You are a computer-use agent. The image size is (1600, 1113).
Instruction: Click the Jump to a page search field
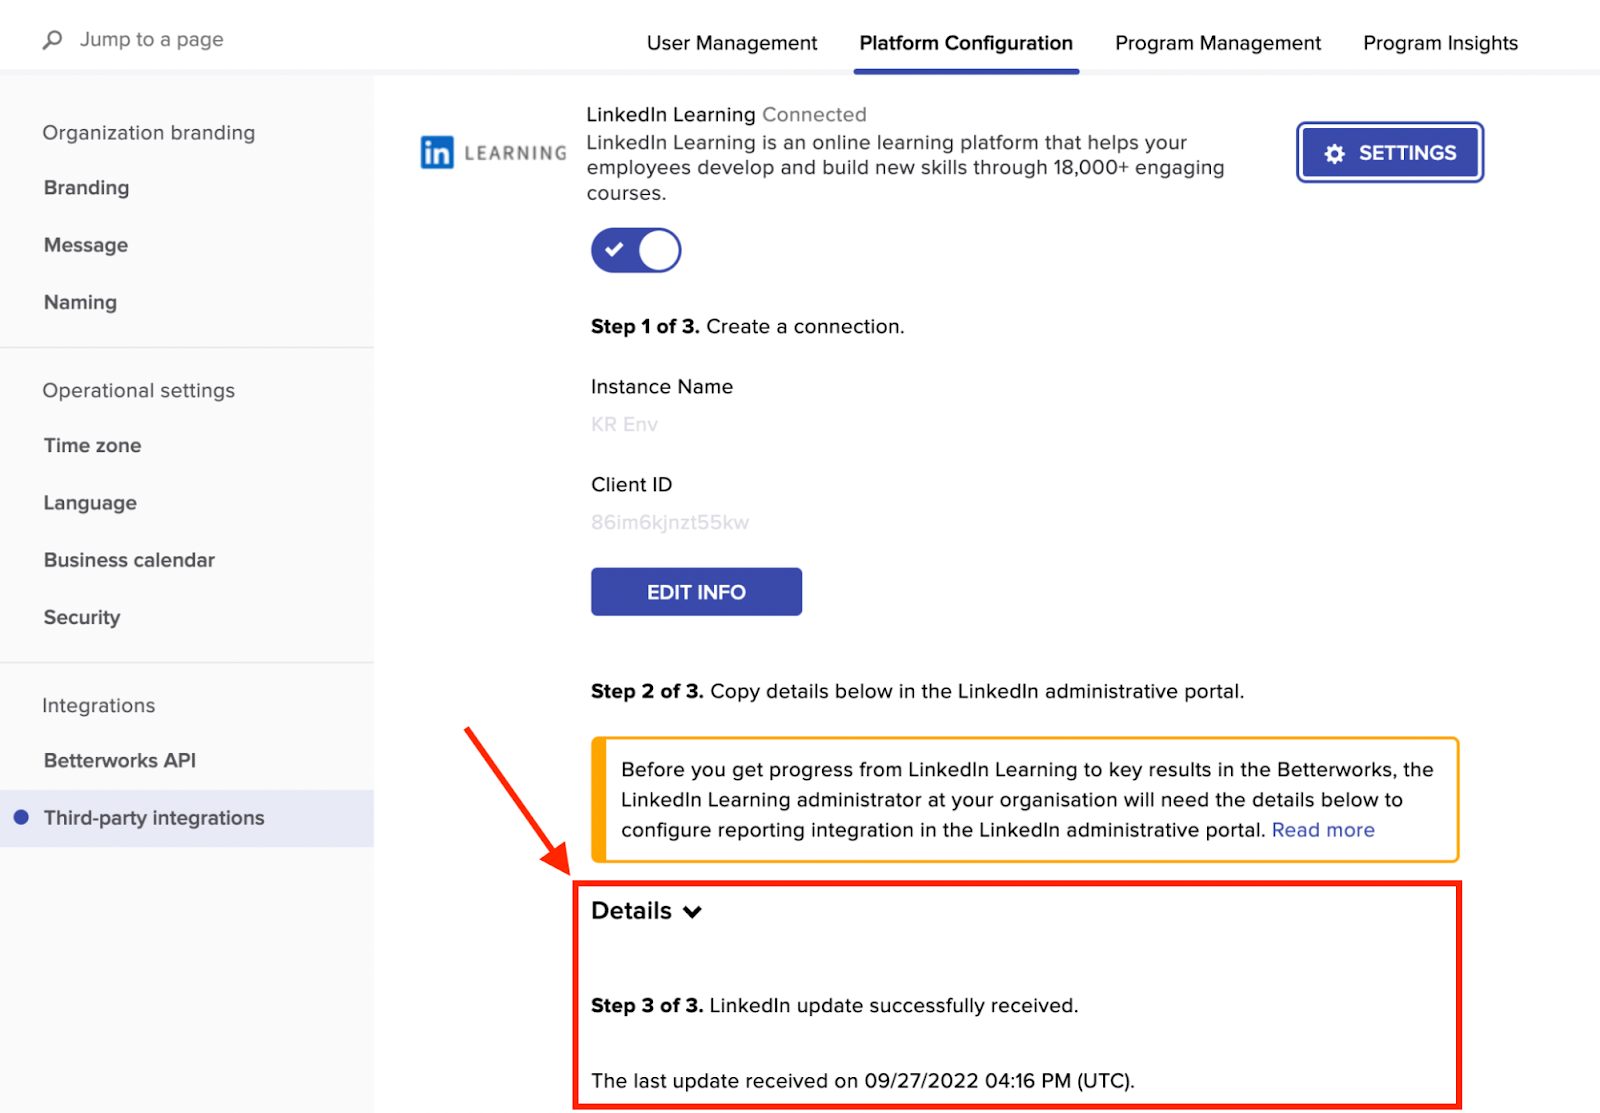point(151,40)
